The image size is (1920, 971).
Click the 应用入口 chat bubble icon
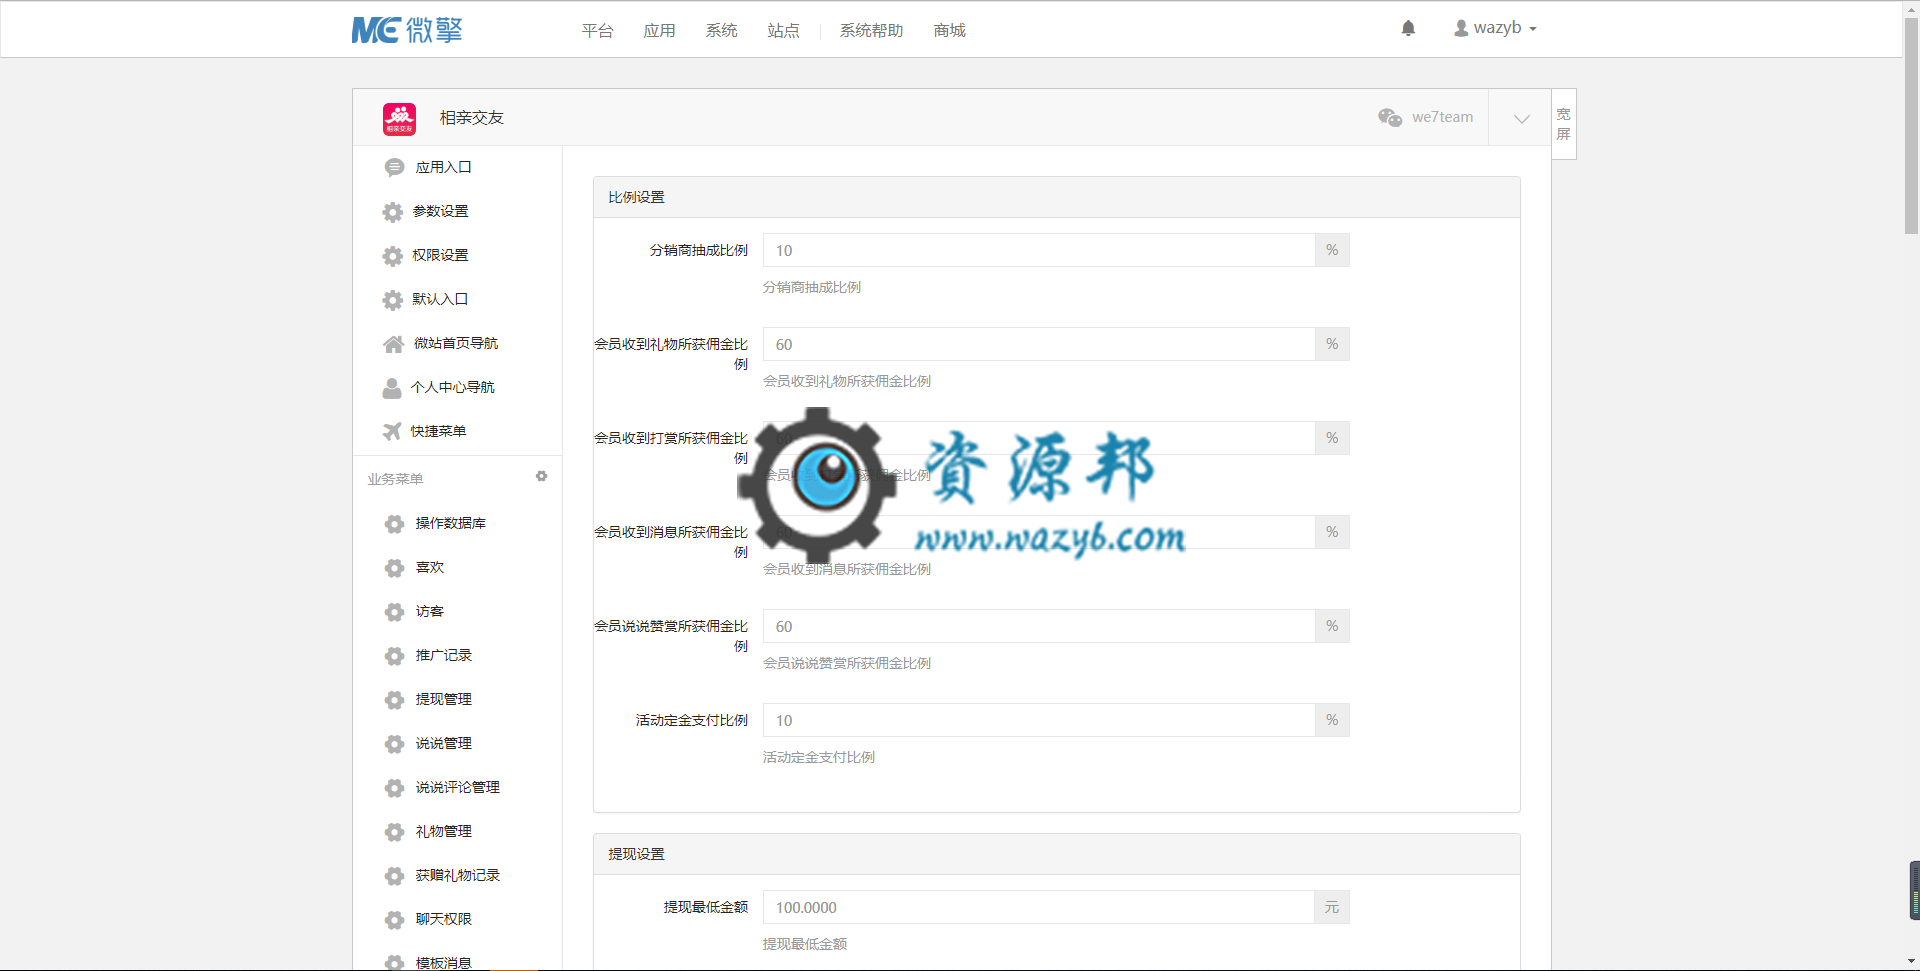coord(394,167)
